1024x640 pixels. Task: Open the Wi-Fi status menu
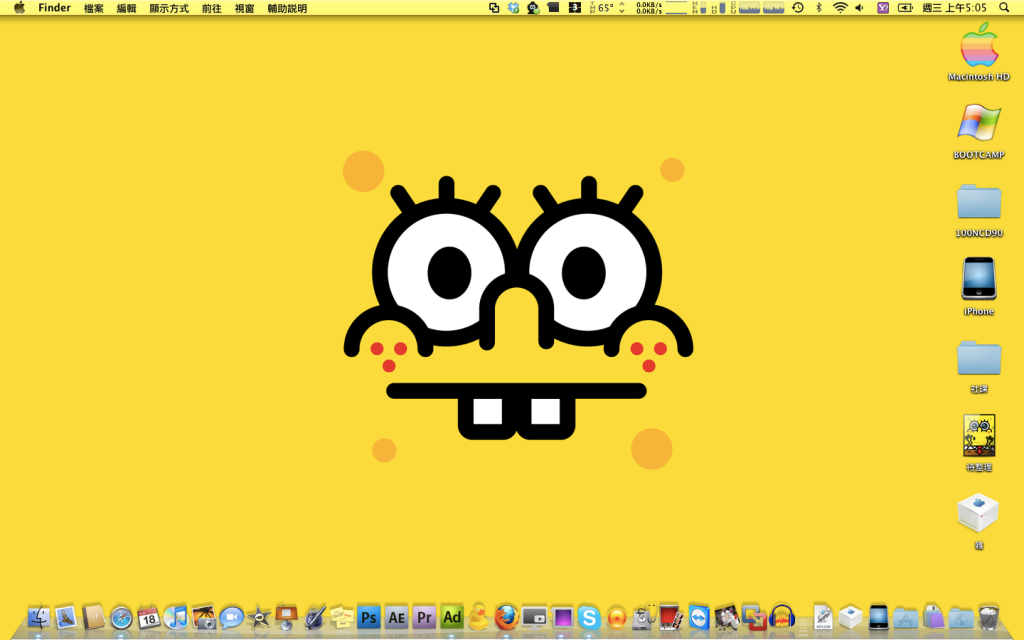(x=840, y=8)
